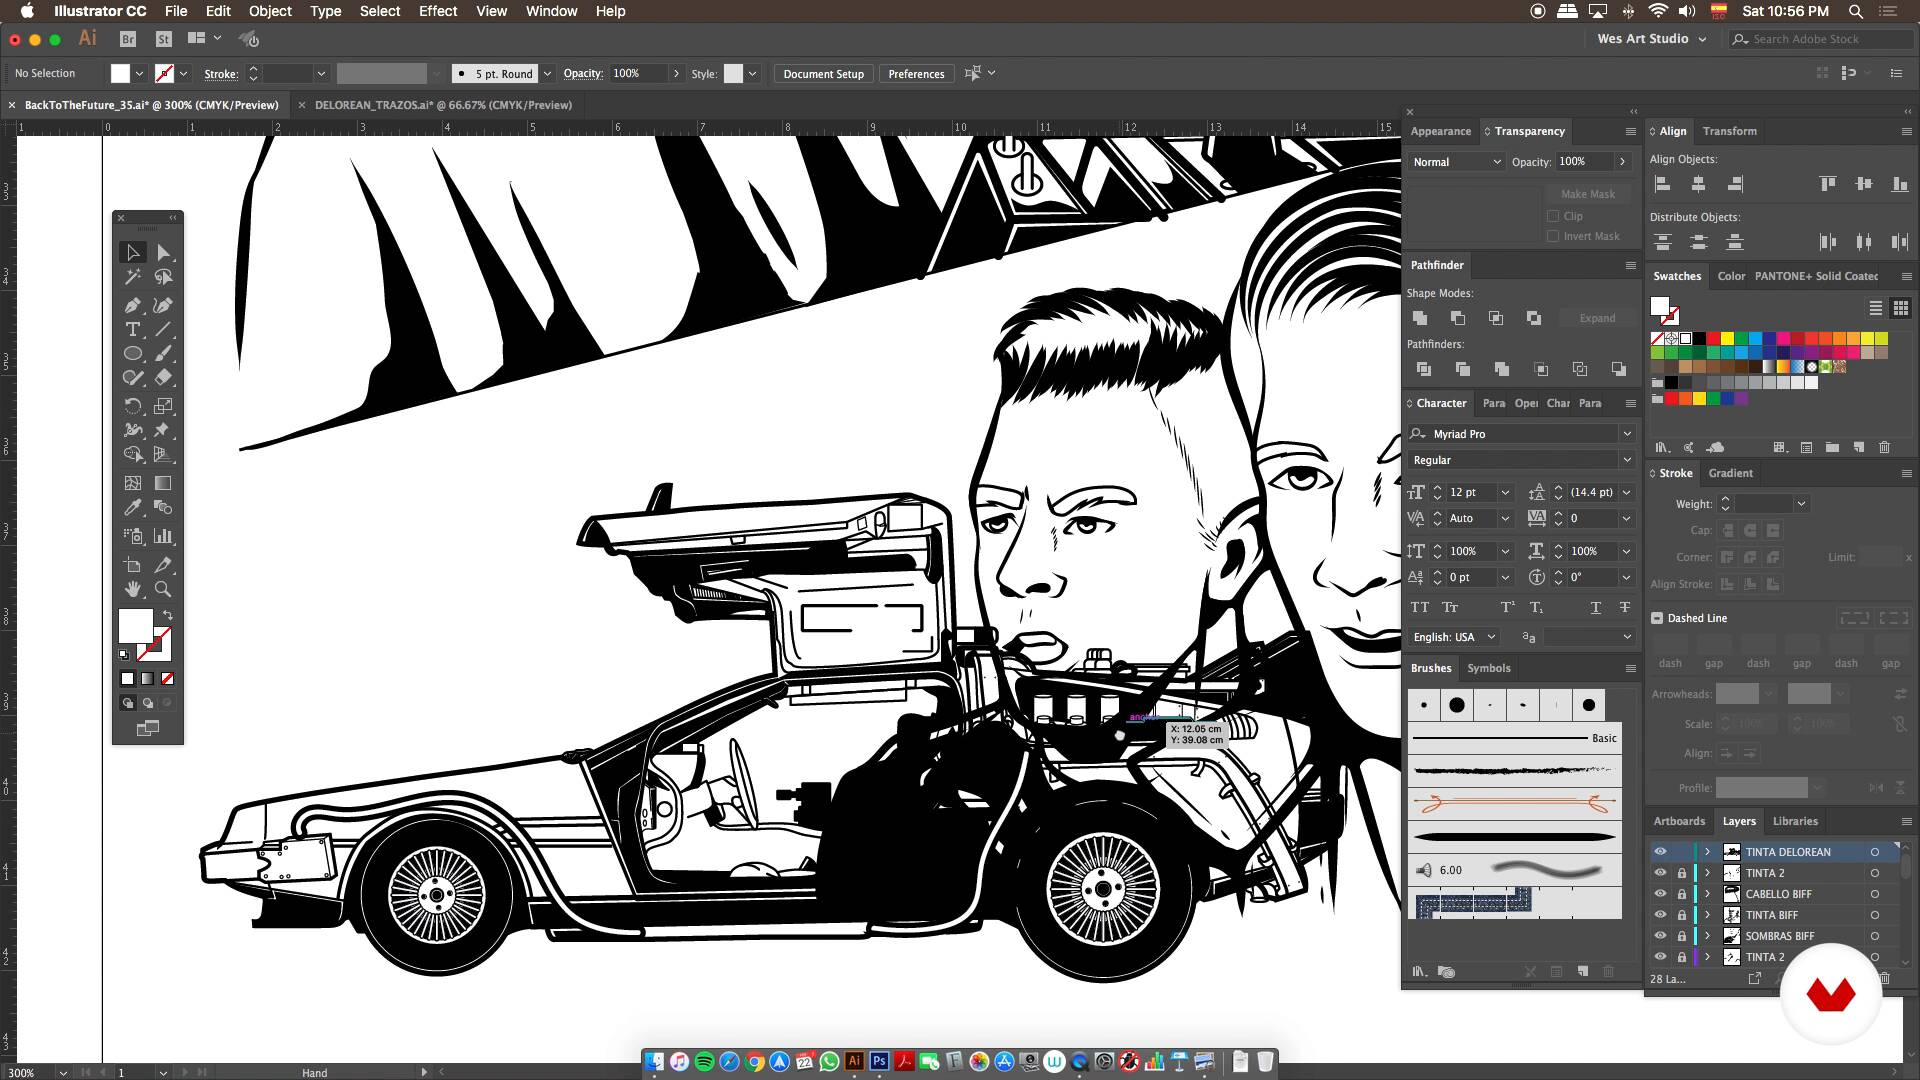Activate the Type tool
Image resolution: width=1920 pixels, height=1080 pixels.
click(132, 329)
